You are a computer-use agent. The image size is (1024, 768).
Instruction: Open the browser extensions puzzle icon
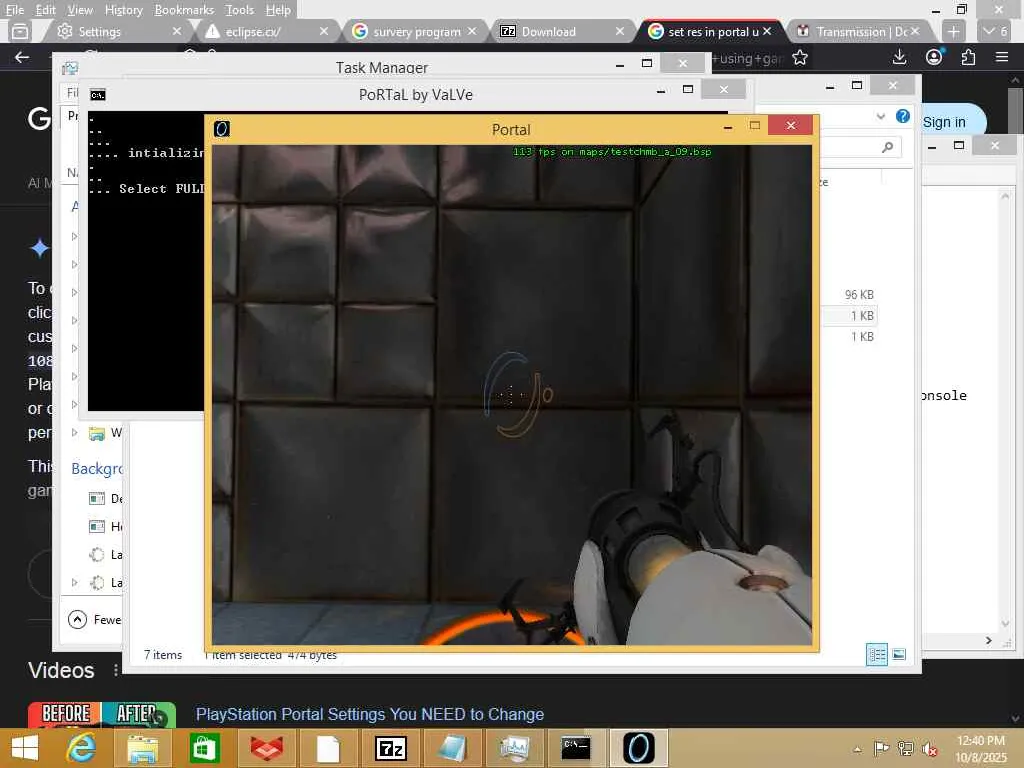pyautogui.click(x=968, y=57)
